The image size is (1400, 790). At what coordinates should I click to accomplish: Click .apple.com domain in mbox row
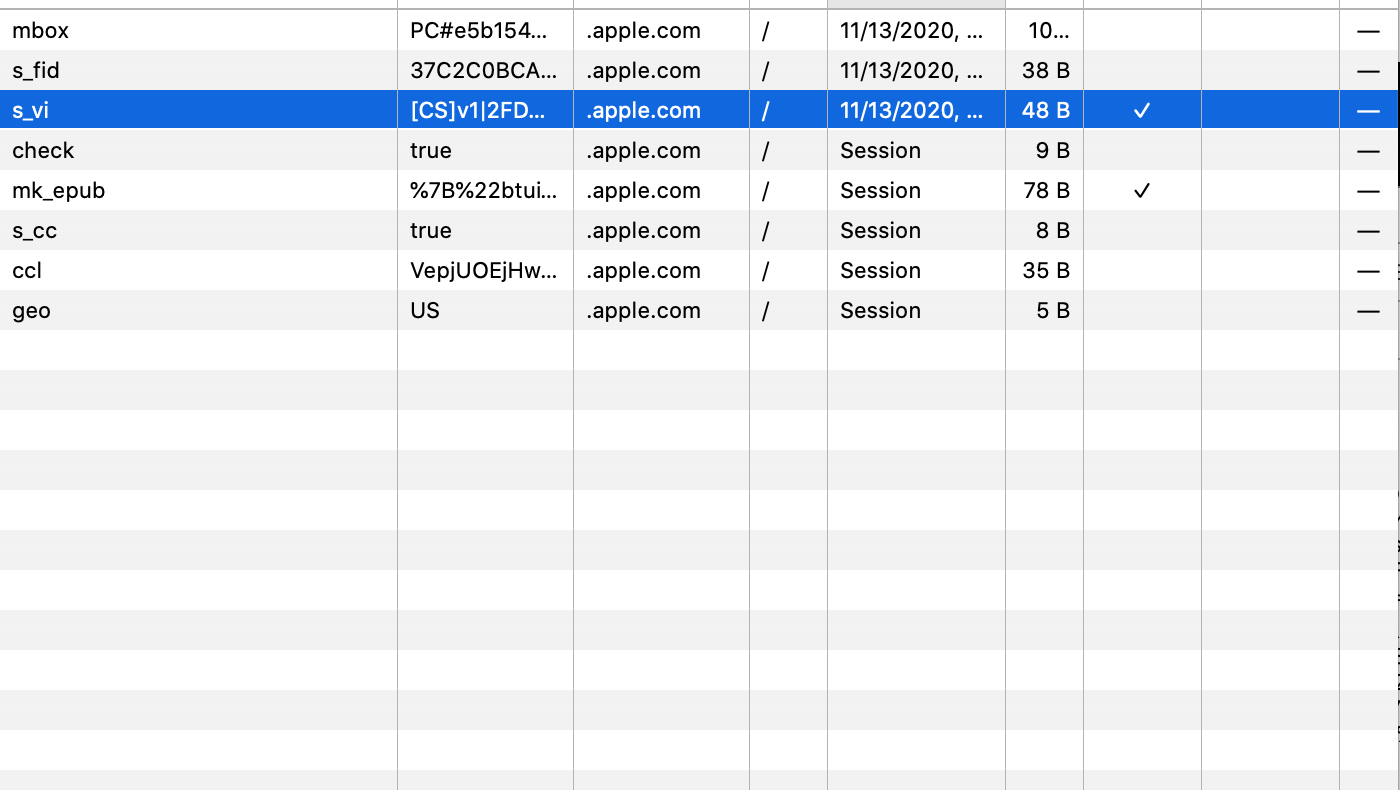click(x=643, y=31)
